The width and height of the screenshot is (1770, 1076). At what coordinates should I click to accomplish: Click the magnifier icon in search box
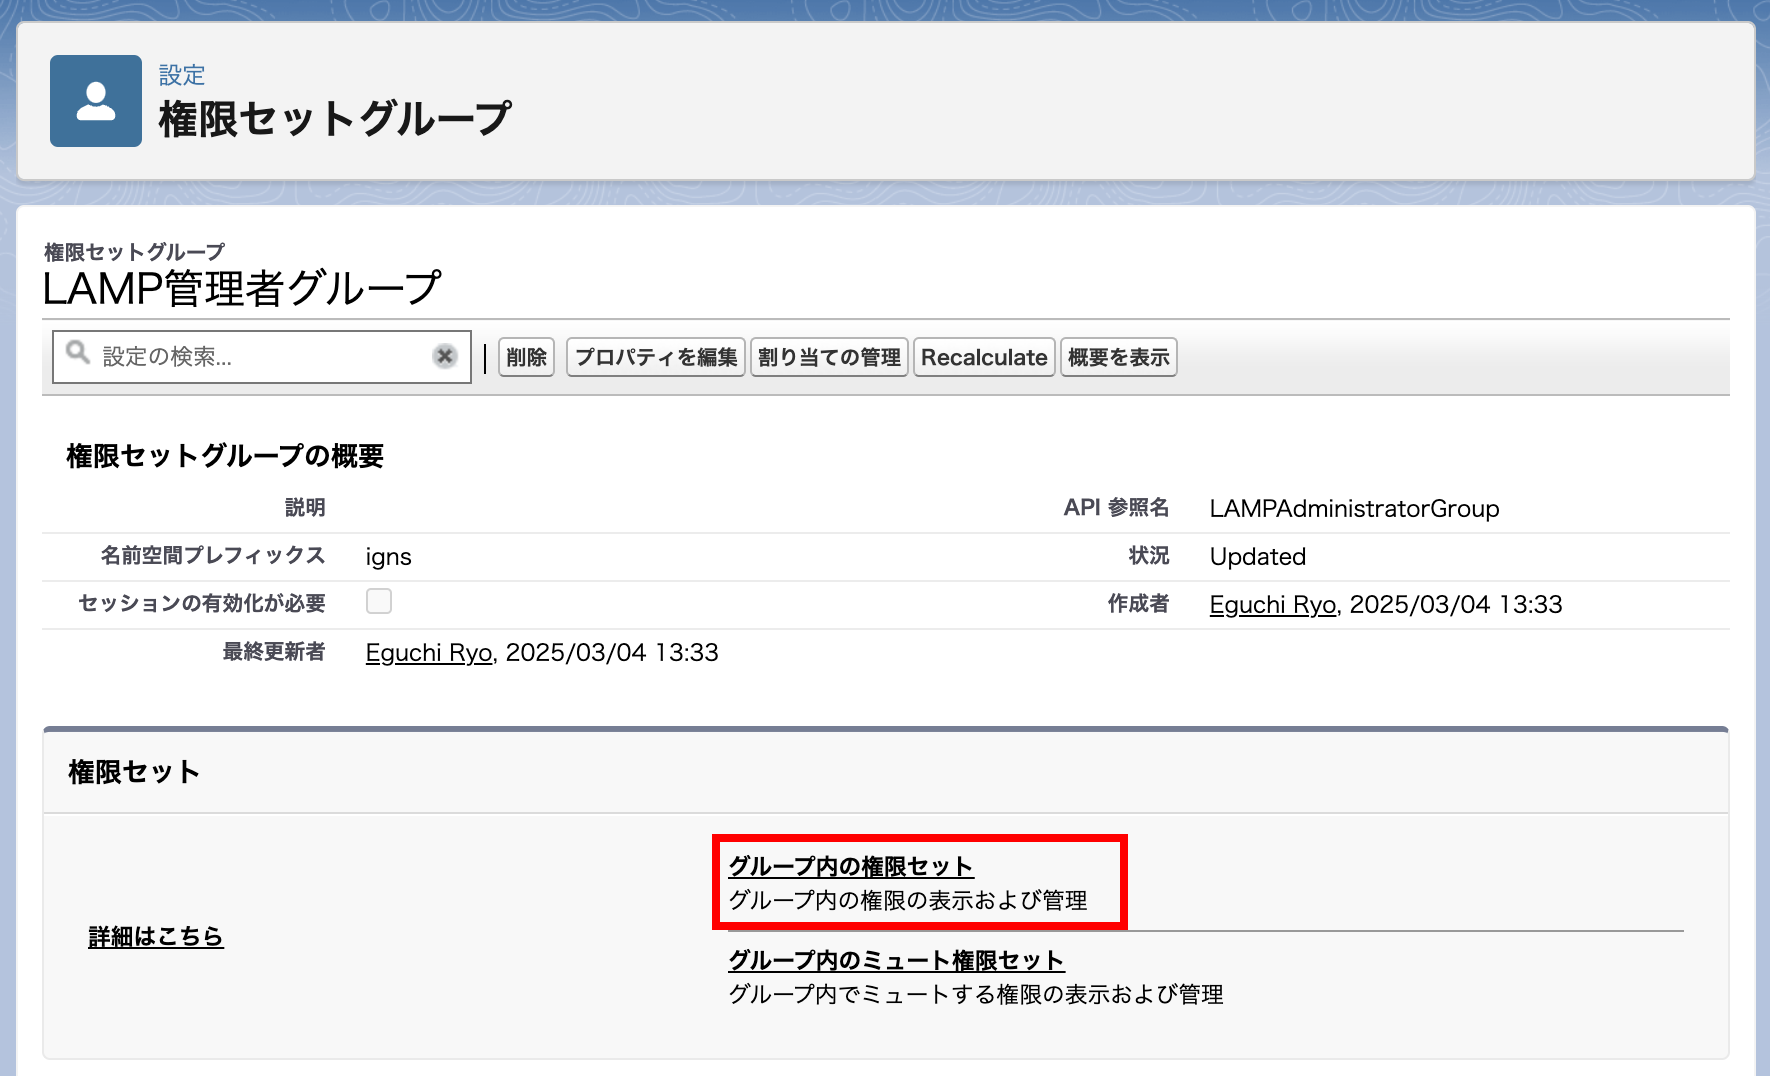click(77, 353)
